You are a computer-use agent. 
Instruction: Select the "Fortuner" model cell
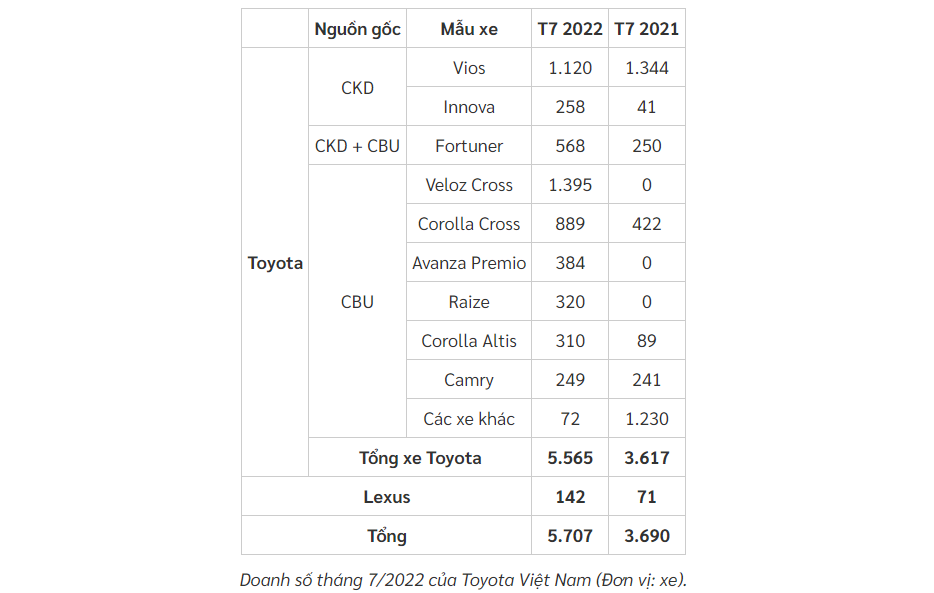469,146
